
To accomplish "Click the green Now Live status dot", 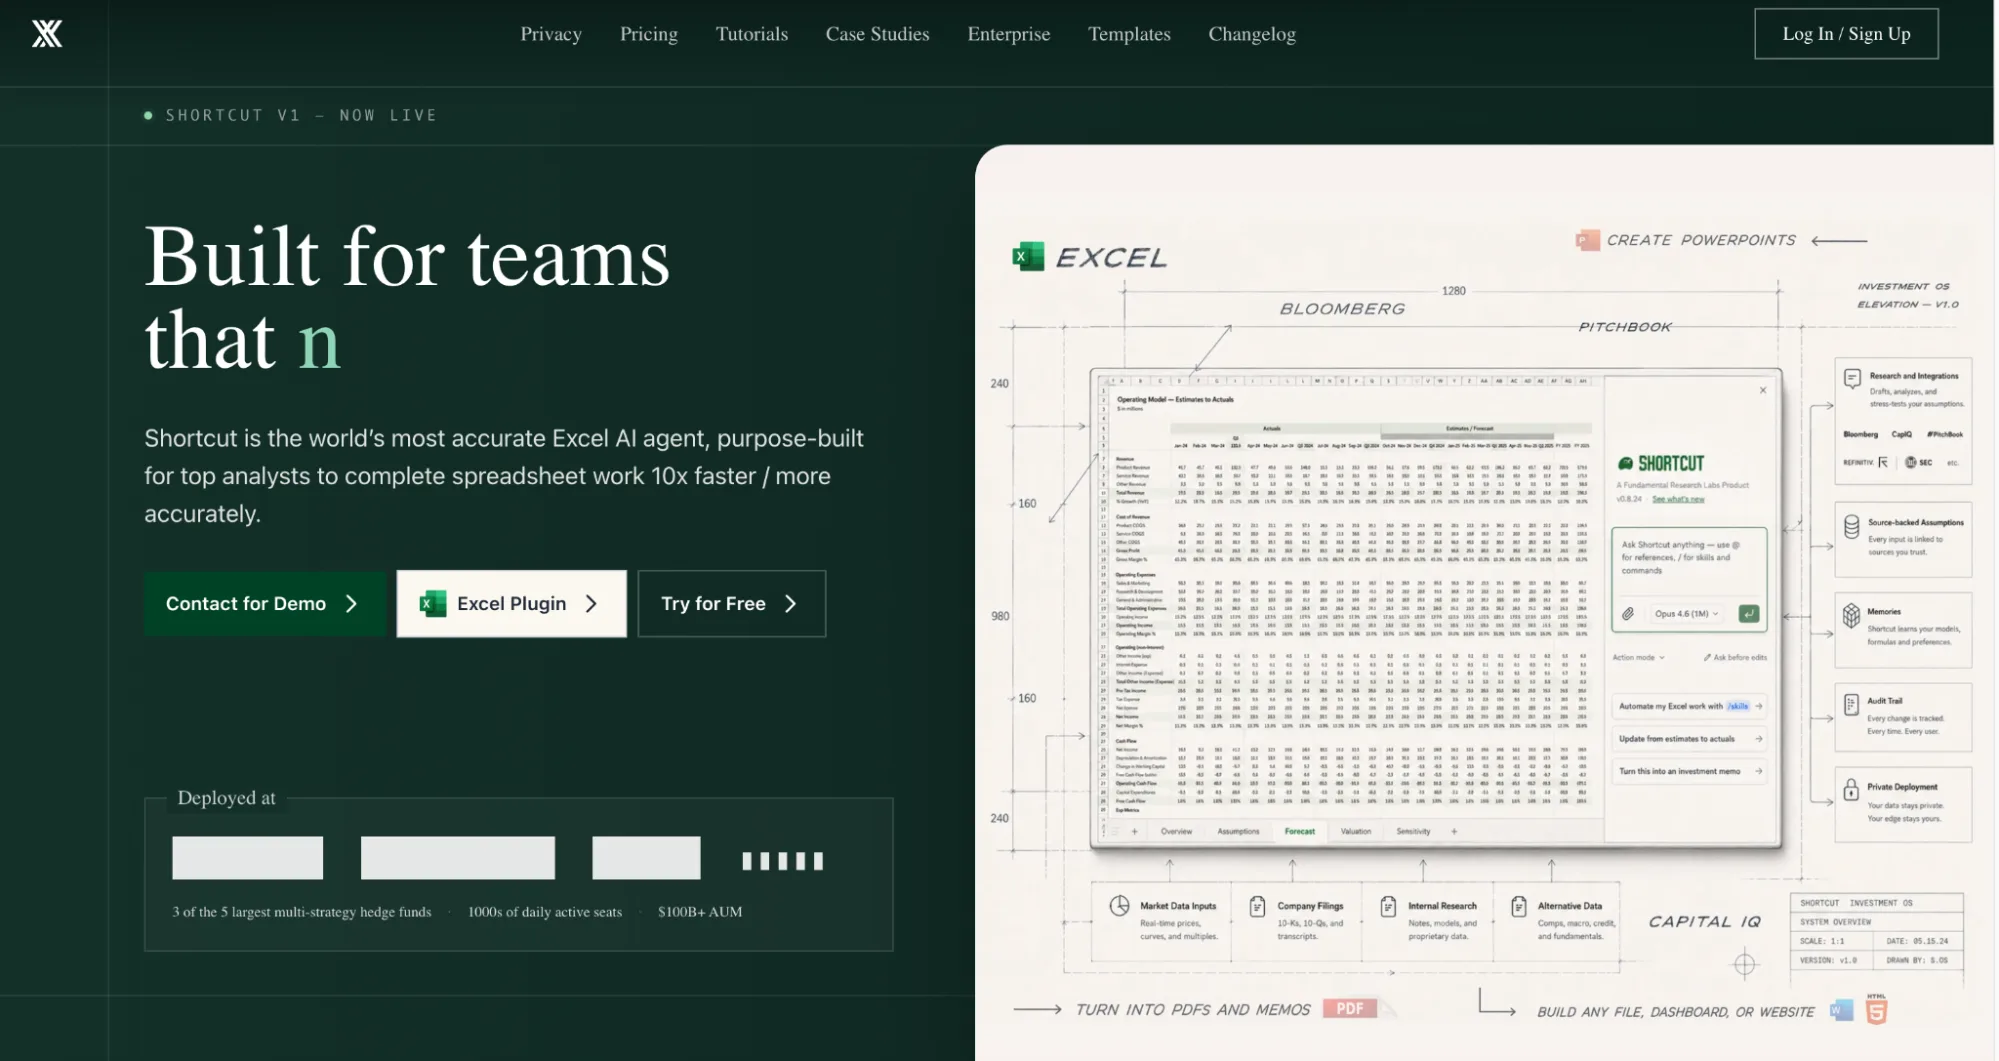I will tap(148, 115).
